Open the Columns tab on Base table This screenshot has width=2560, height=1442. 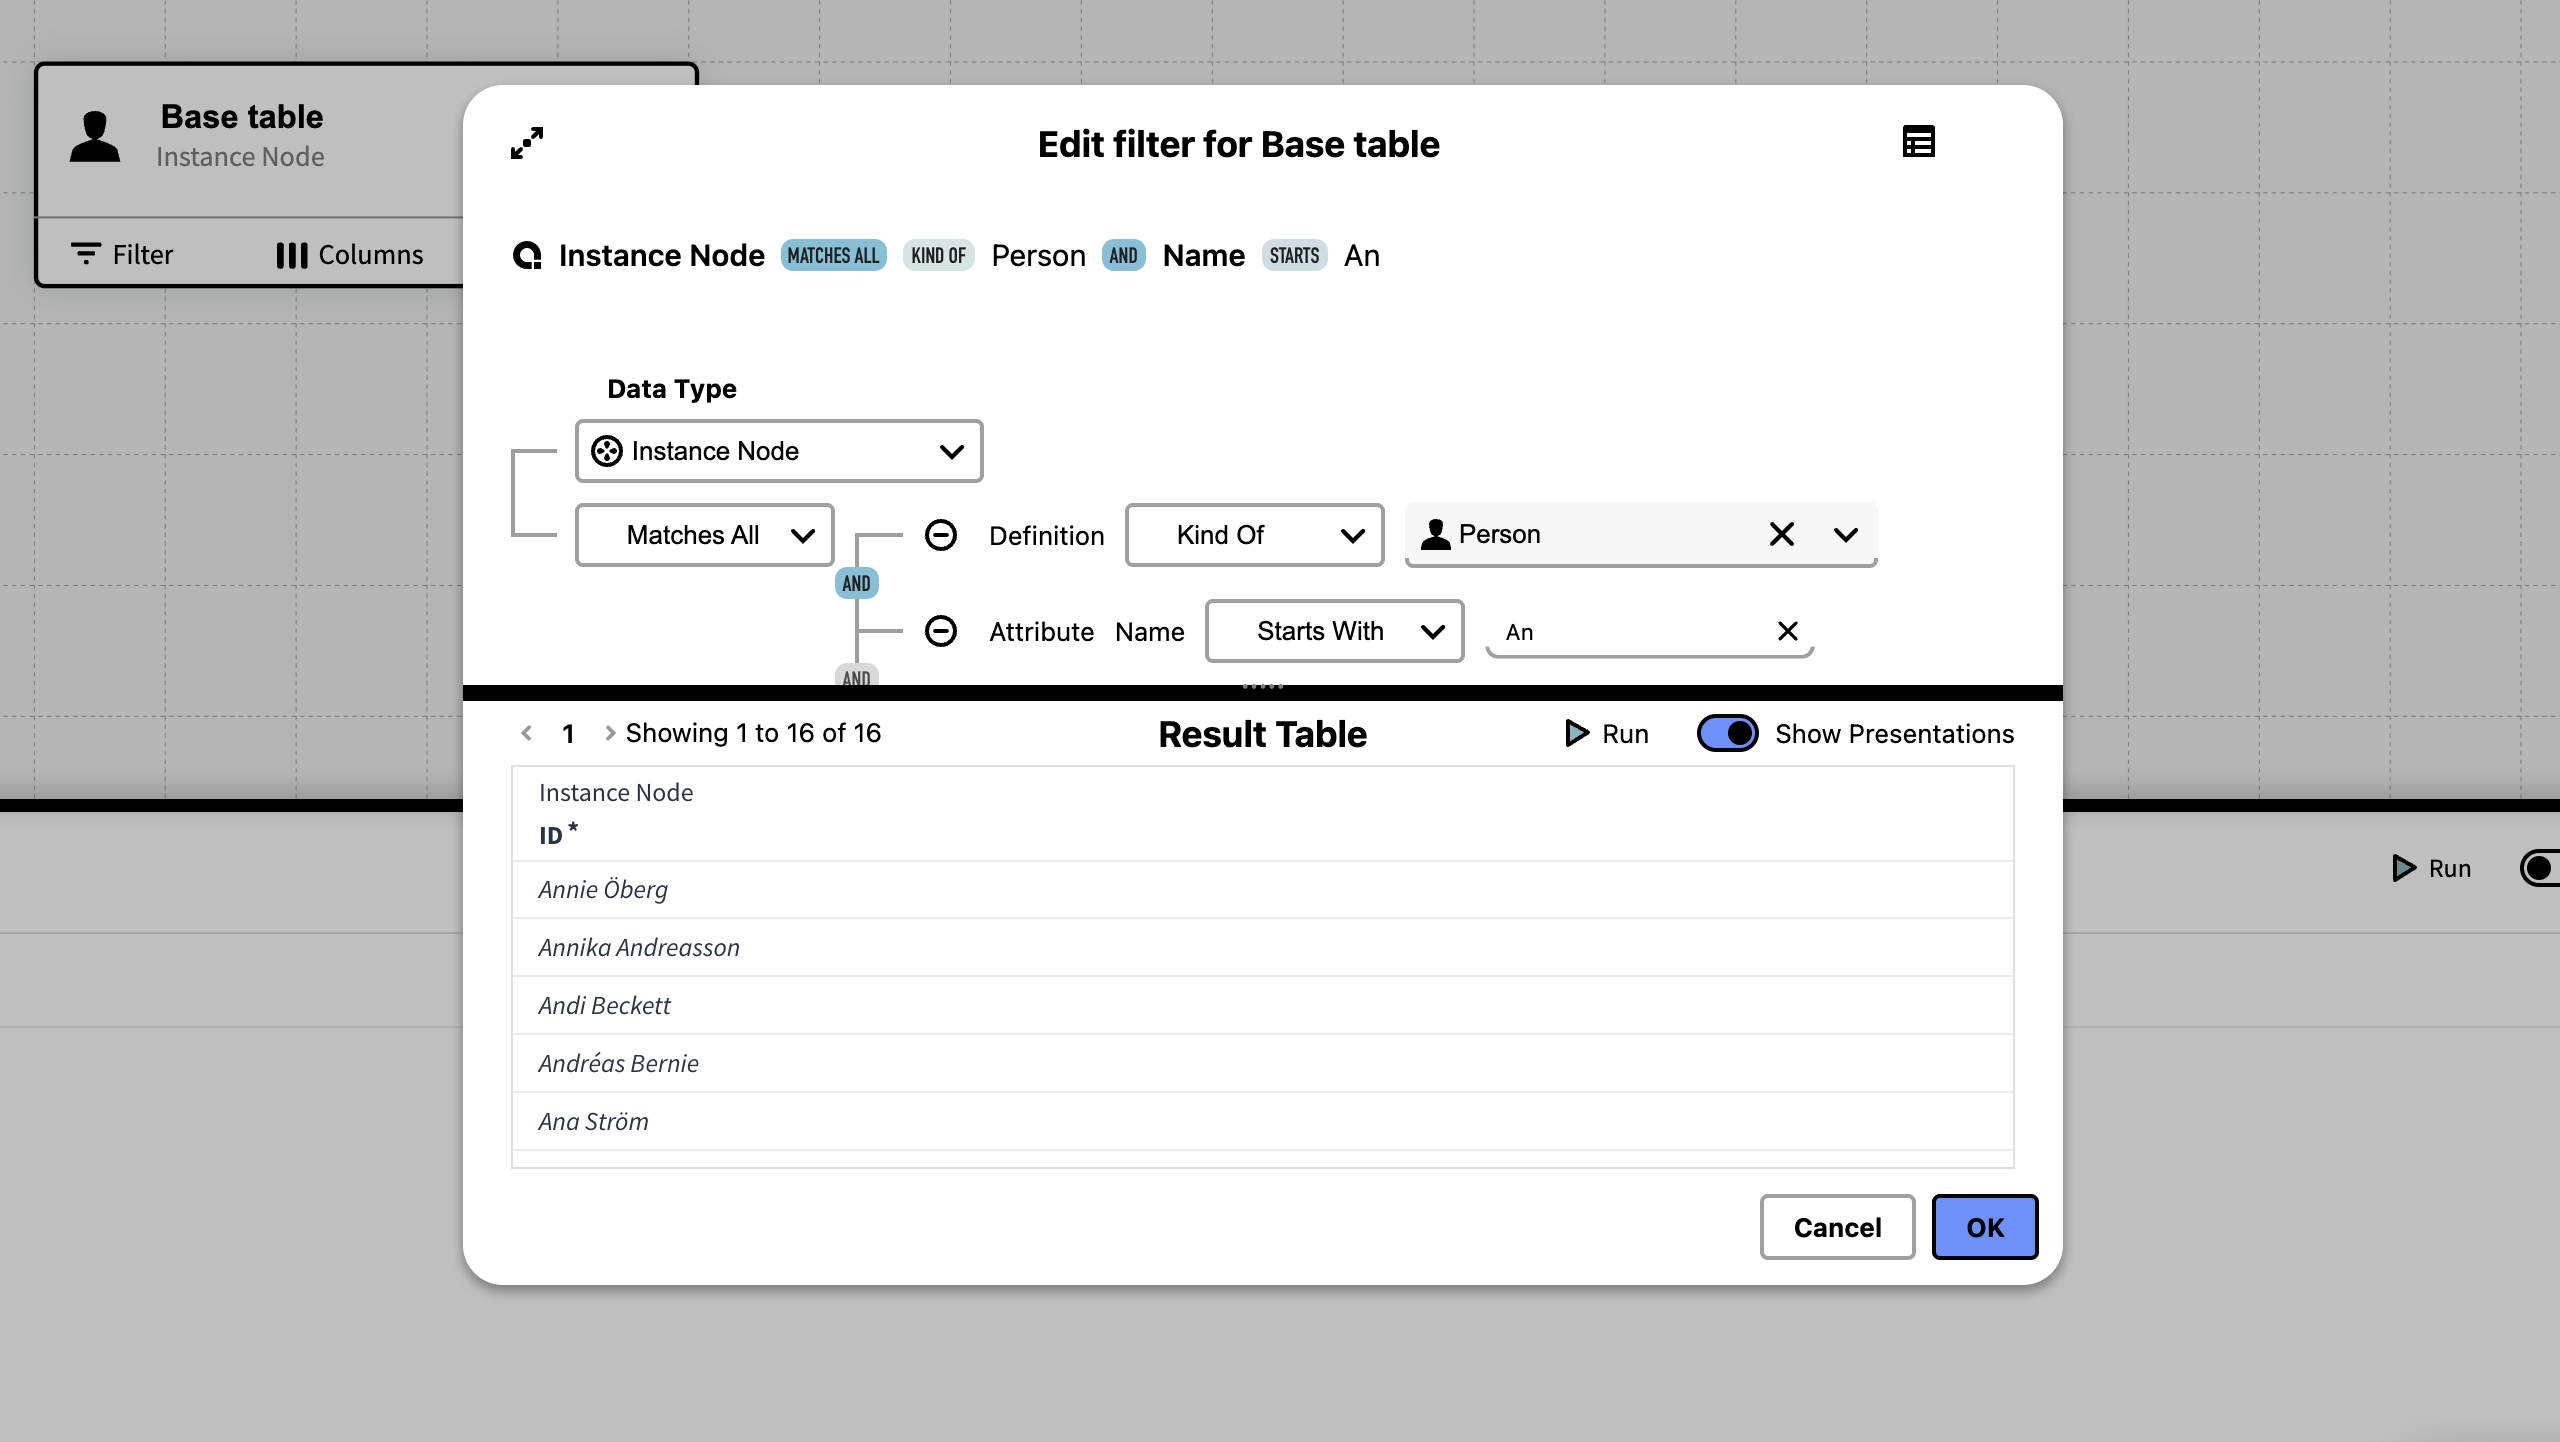[x=349, y=255]
